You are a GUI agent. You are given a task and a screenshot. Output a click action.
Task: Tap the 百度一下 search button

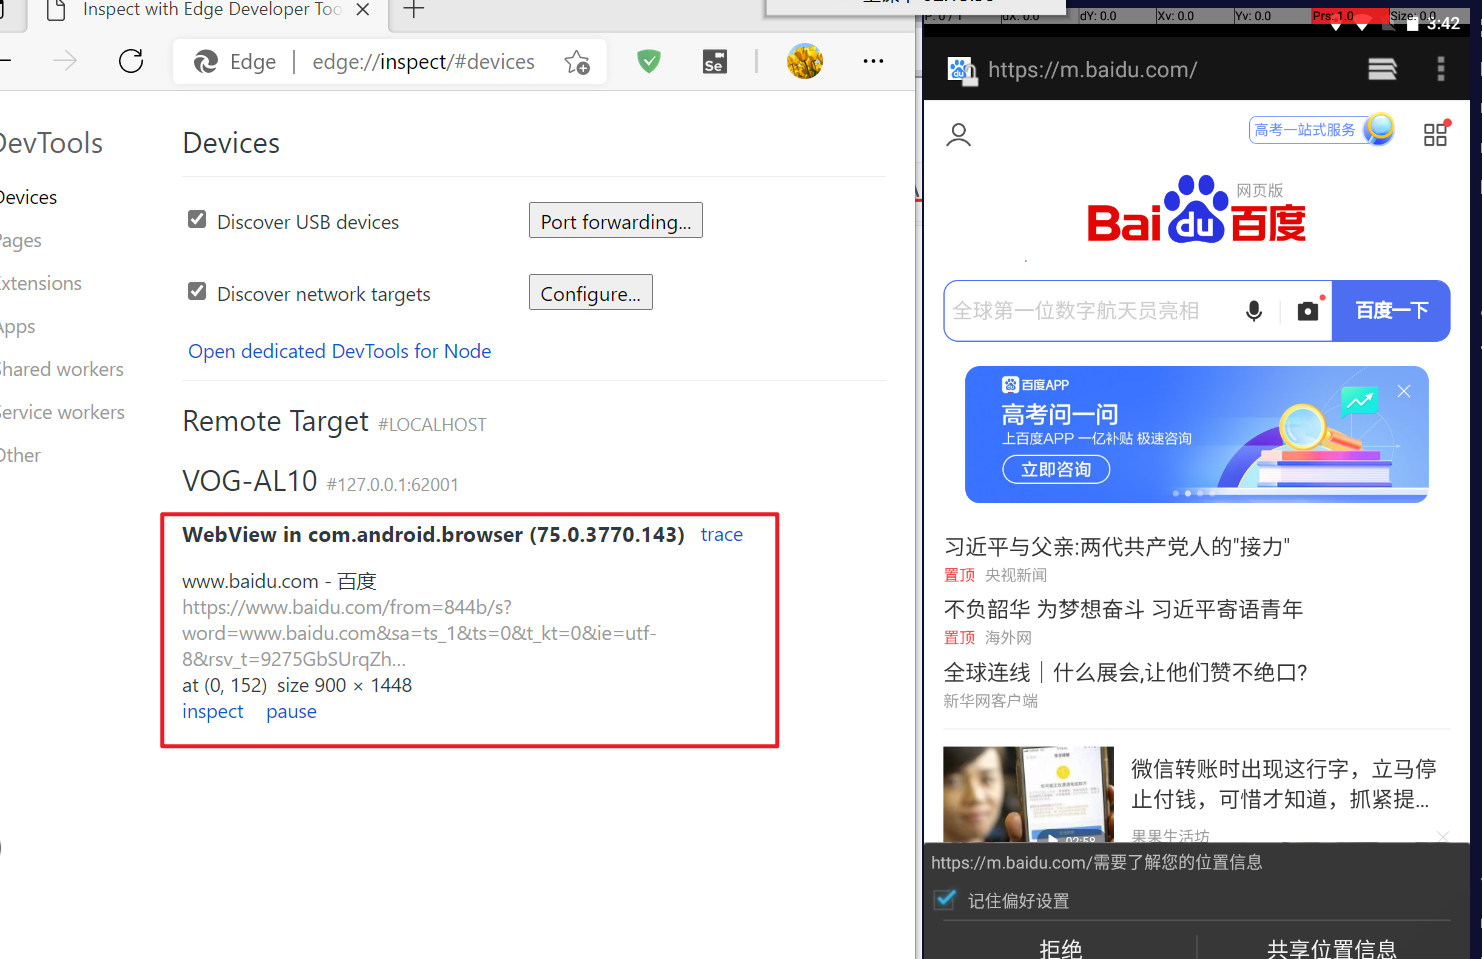tap(1391, 311)
